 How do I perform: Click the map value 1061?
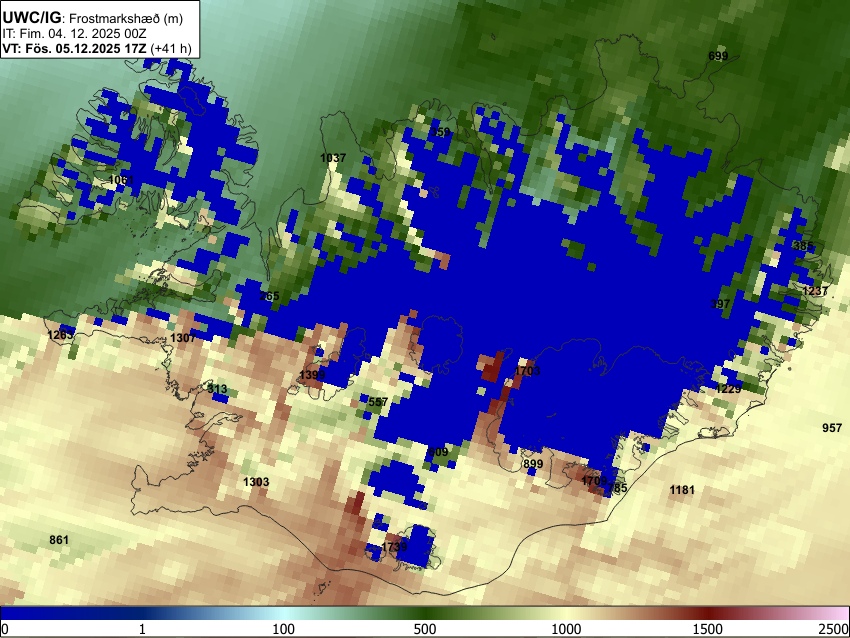coord(121,179)
